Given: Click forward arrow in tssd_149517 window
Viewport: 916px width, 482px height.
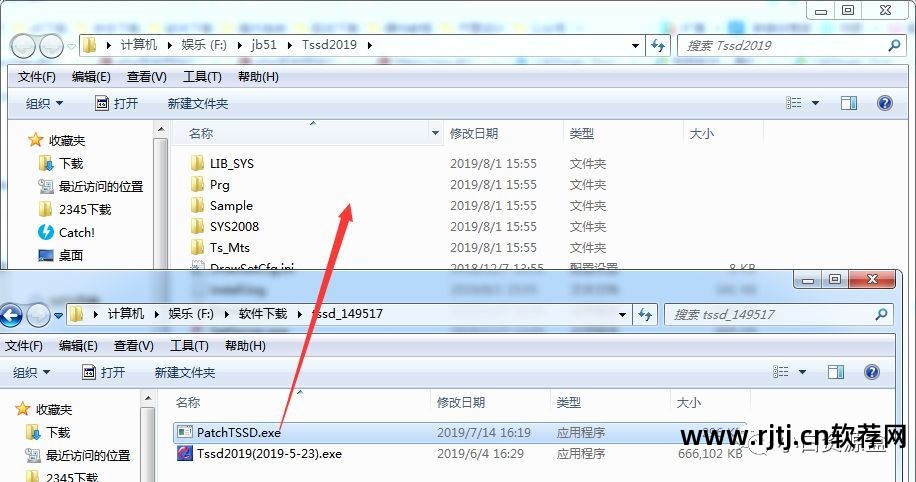Looking at the screenshot, I should (x=38, y=315).
